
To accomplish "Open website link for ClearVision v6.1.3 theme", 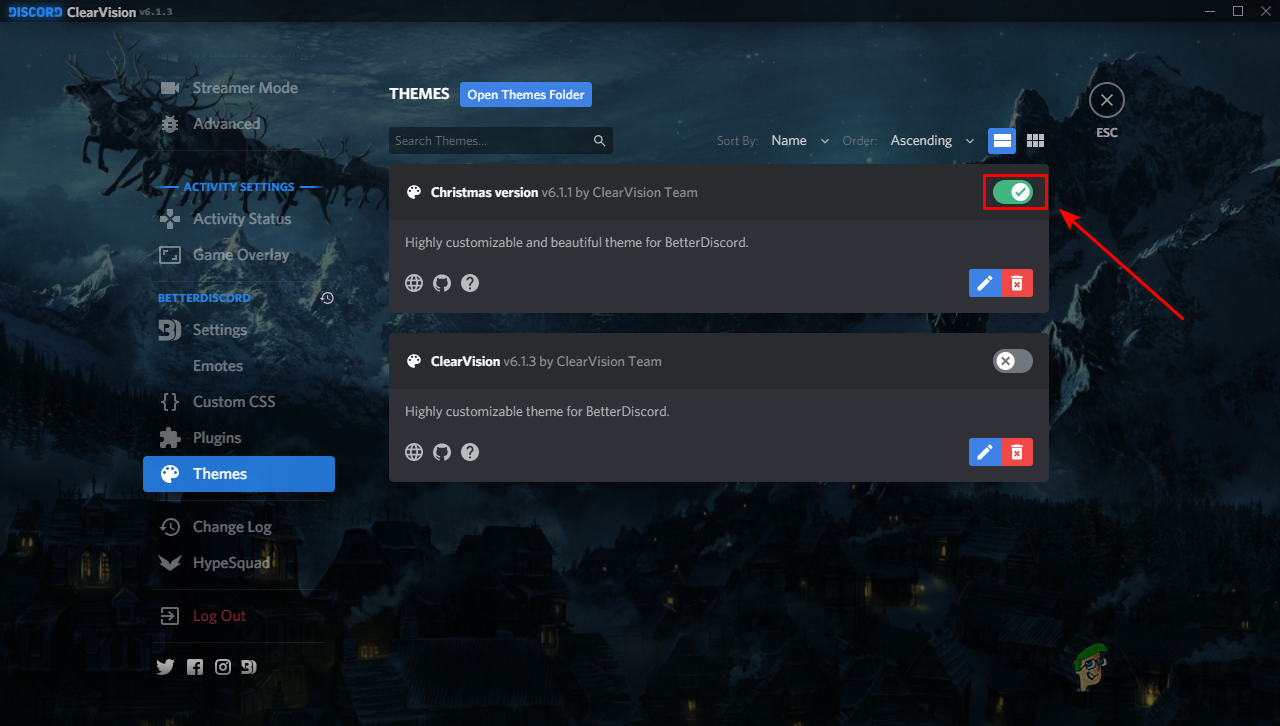I will pos(414,452).
